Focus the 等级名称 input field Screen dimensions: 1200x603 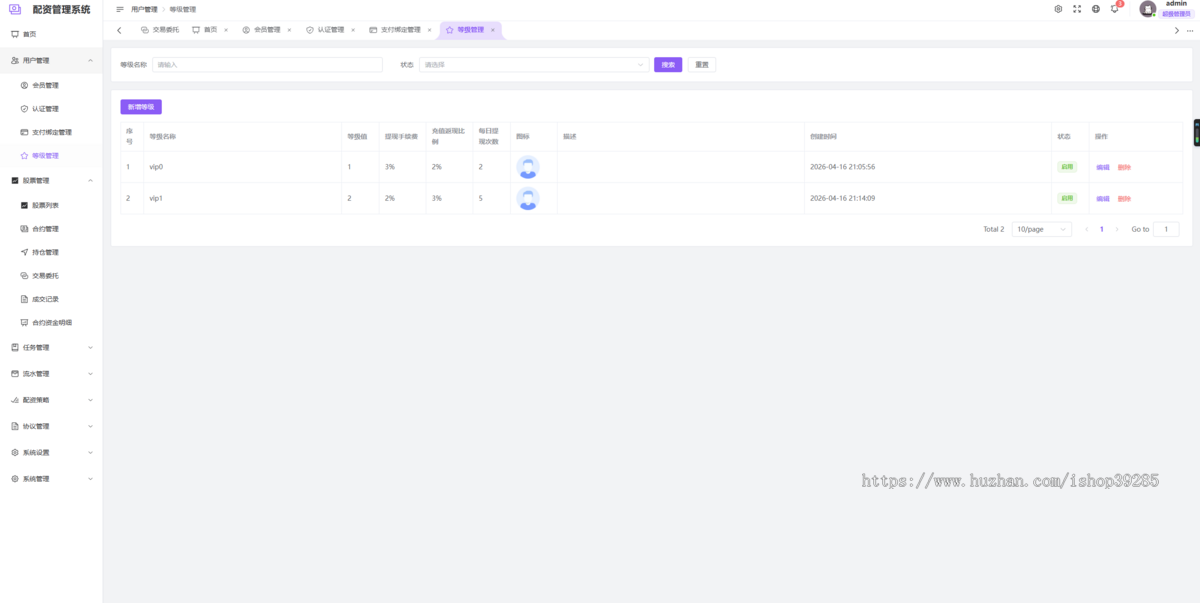coord(267,65)
